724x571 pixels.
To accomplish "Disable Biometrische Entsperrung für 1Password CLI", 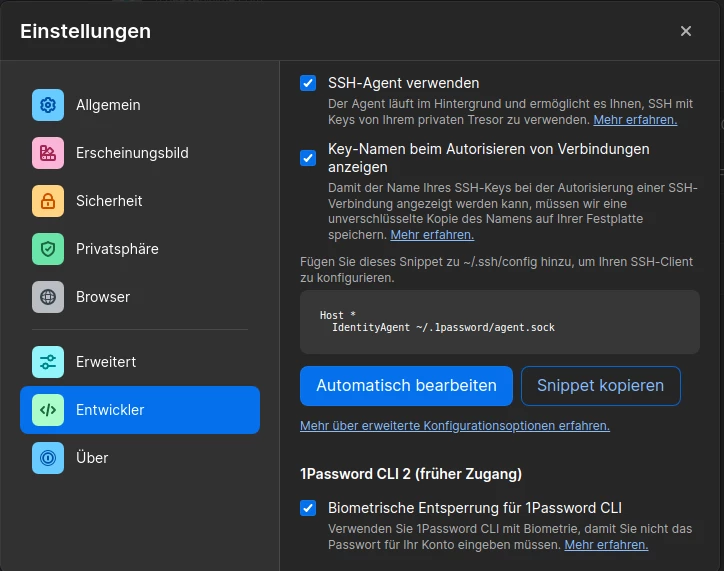I will (308, 508).
